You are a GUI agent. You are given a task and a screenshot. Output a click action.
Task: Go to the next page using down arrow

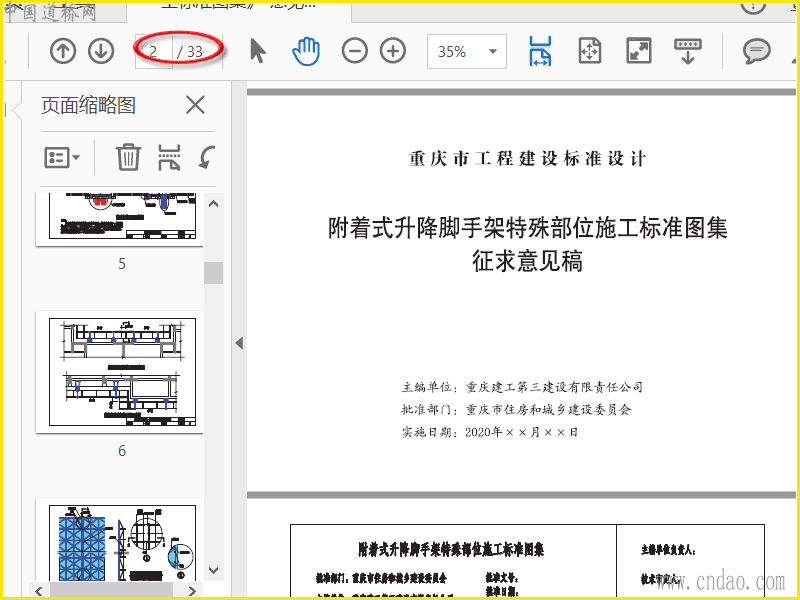point(101,51)
